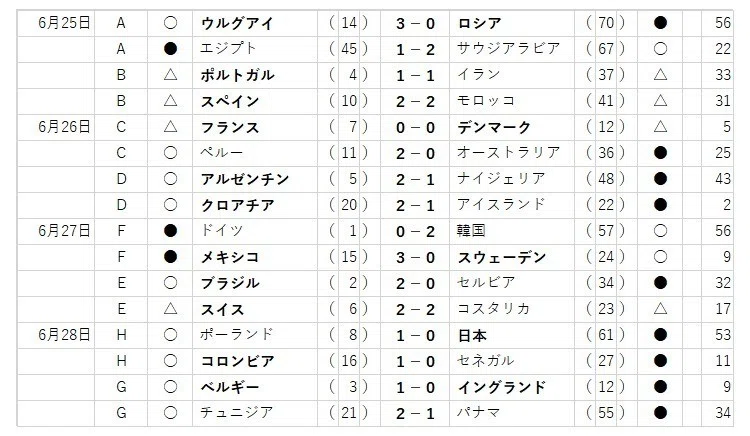The width and height of the screenshot is (750, 436).
Task: Select the 6月25日 date cell
Action: [56, 23]
